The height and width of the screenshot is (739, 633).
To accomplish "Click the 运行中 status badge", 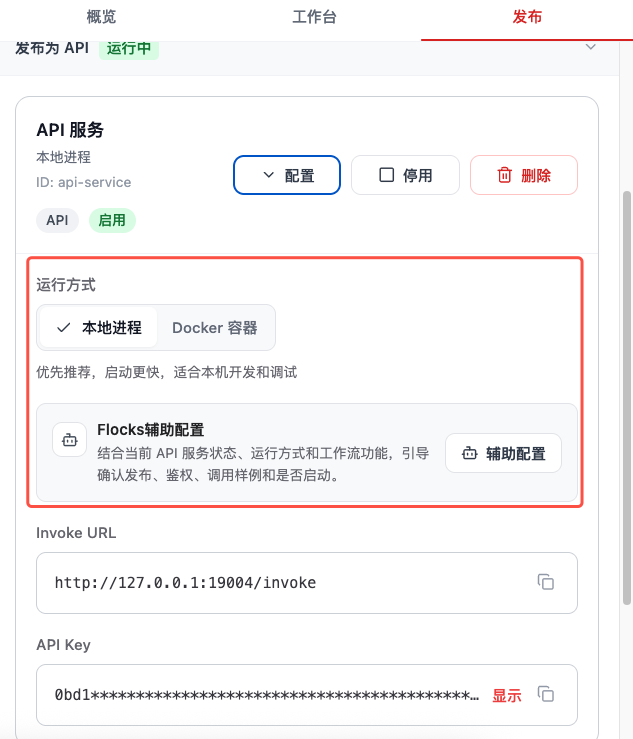I will pos(129,48).
